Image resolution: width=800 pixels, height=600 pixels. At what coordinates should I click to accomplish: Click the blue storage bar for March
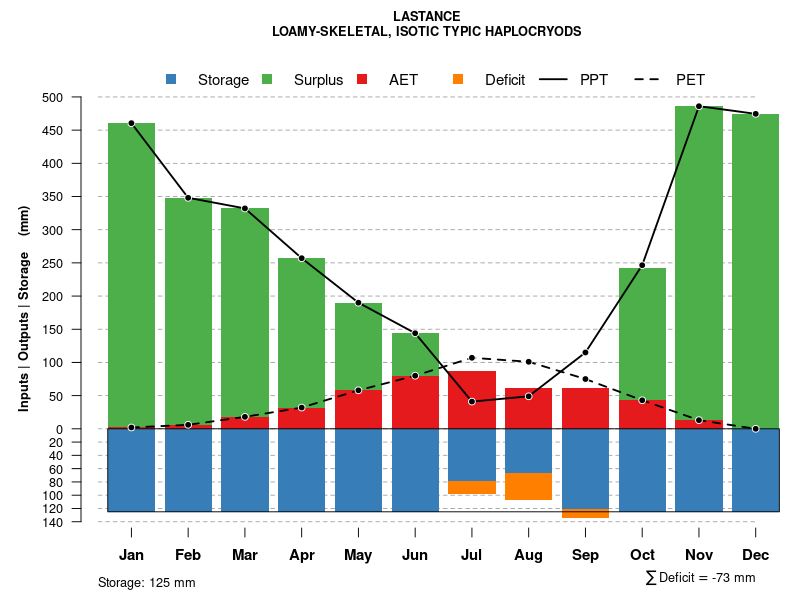click(x=245, y=470)
